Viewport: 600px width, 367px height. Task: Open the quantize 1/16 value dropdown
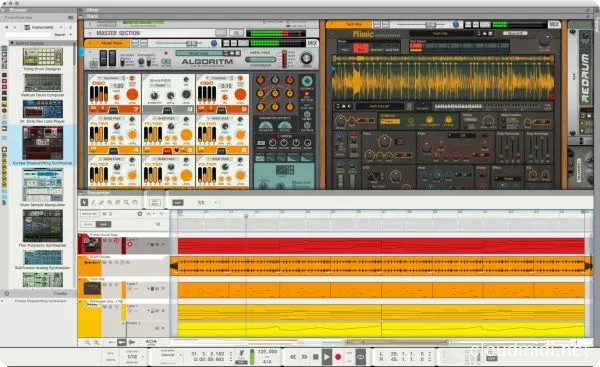pos(135,357)
